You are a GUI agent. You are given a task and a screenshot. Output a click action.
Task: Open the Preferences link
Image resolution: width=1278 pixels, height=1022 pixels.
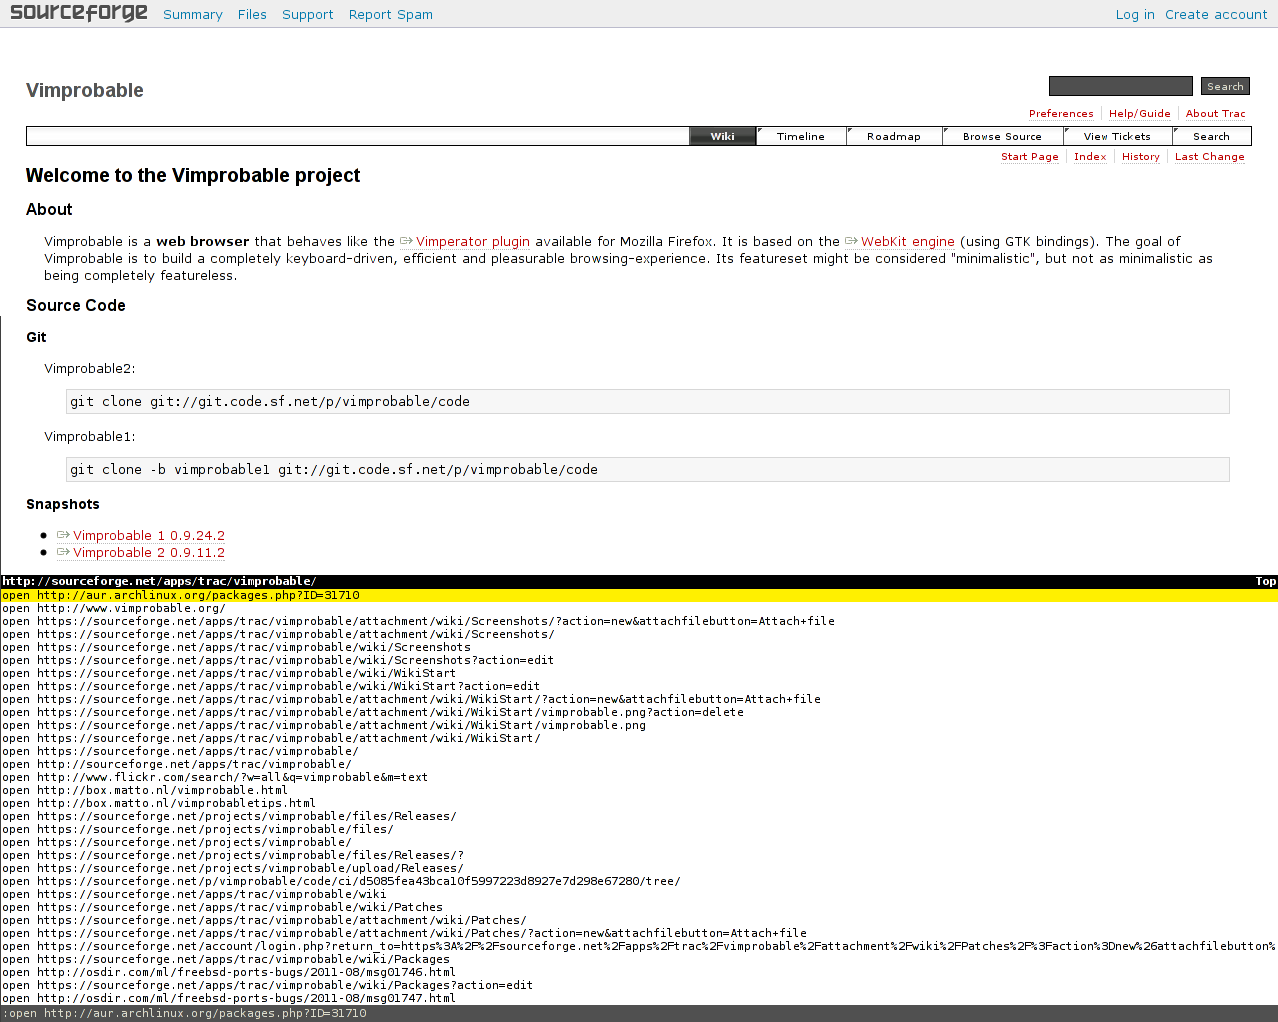tap(1061, 113)
